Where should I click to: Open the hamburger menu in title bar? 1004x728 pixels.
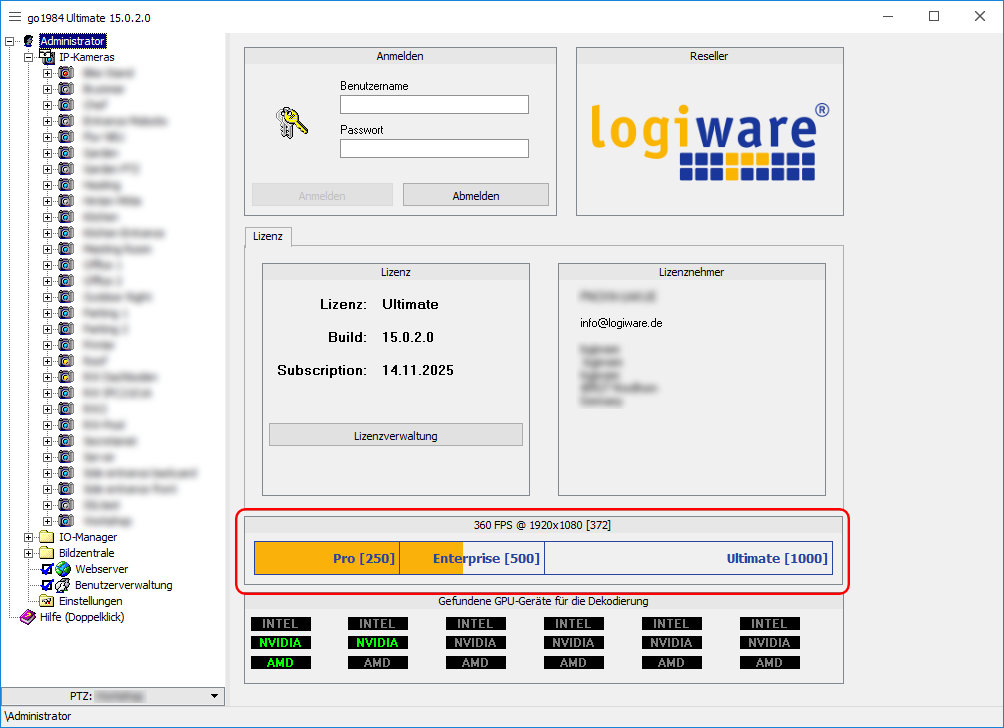[14, 17]
